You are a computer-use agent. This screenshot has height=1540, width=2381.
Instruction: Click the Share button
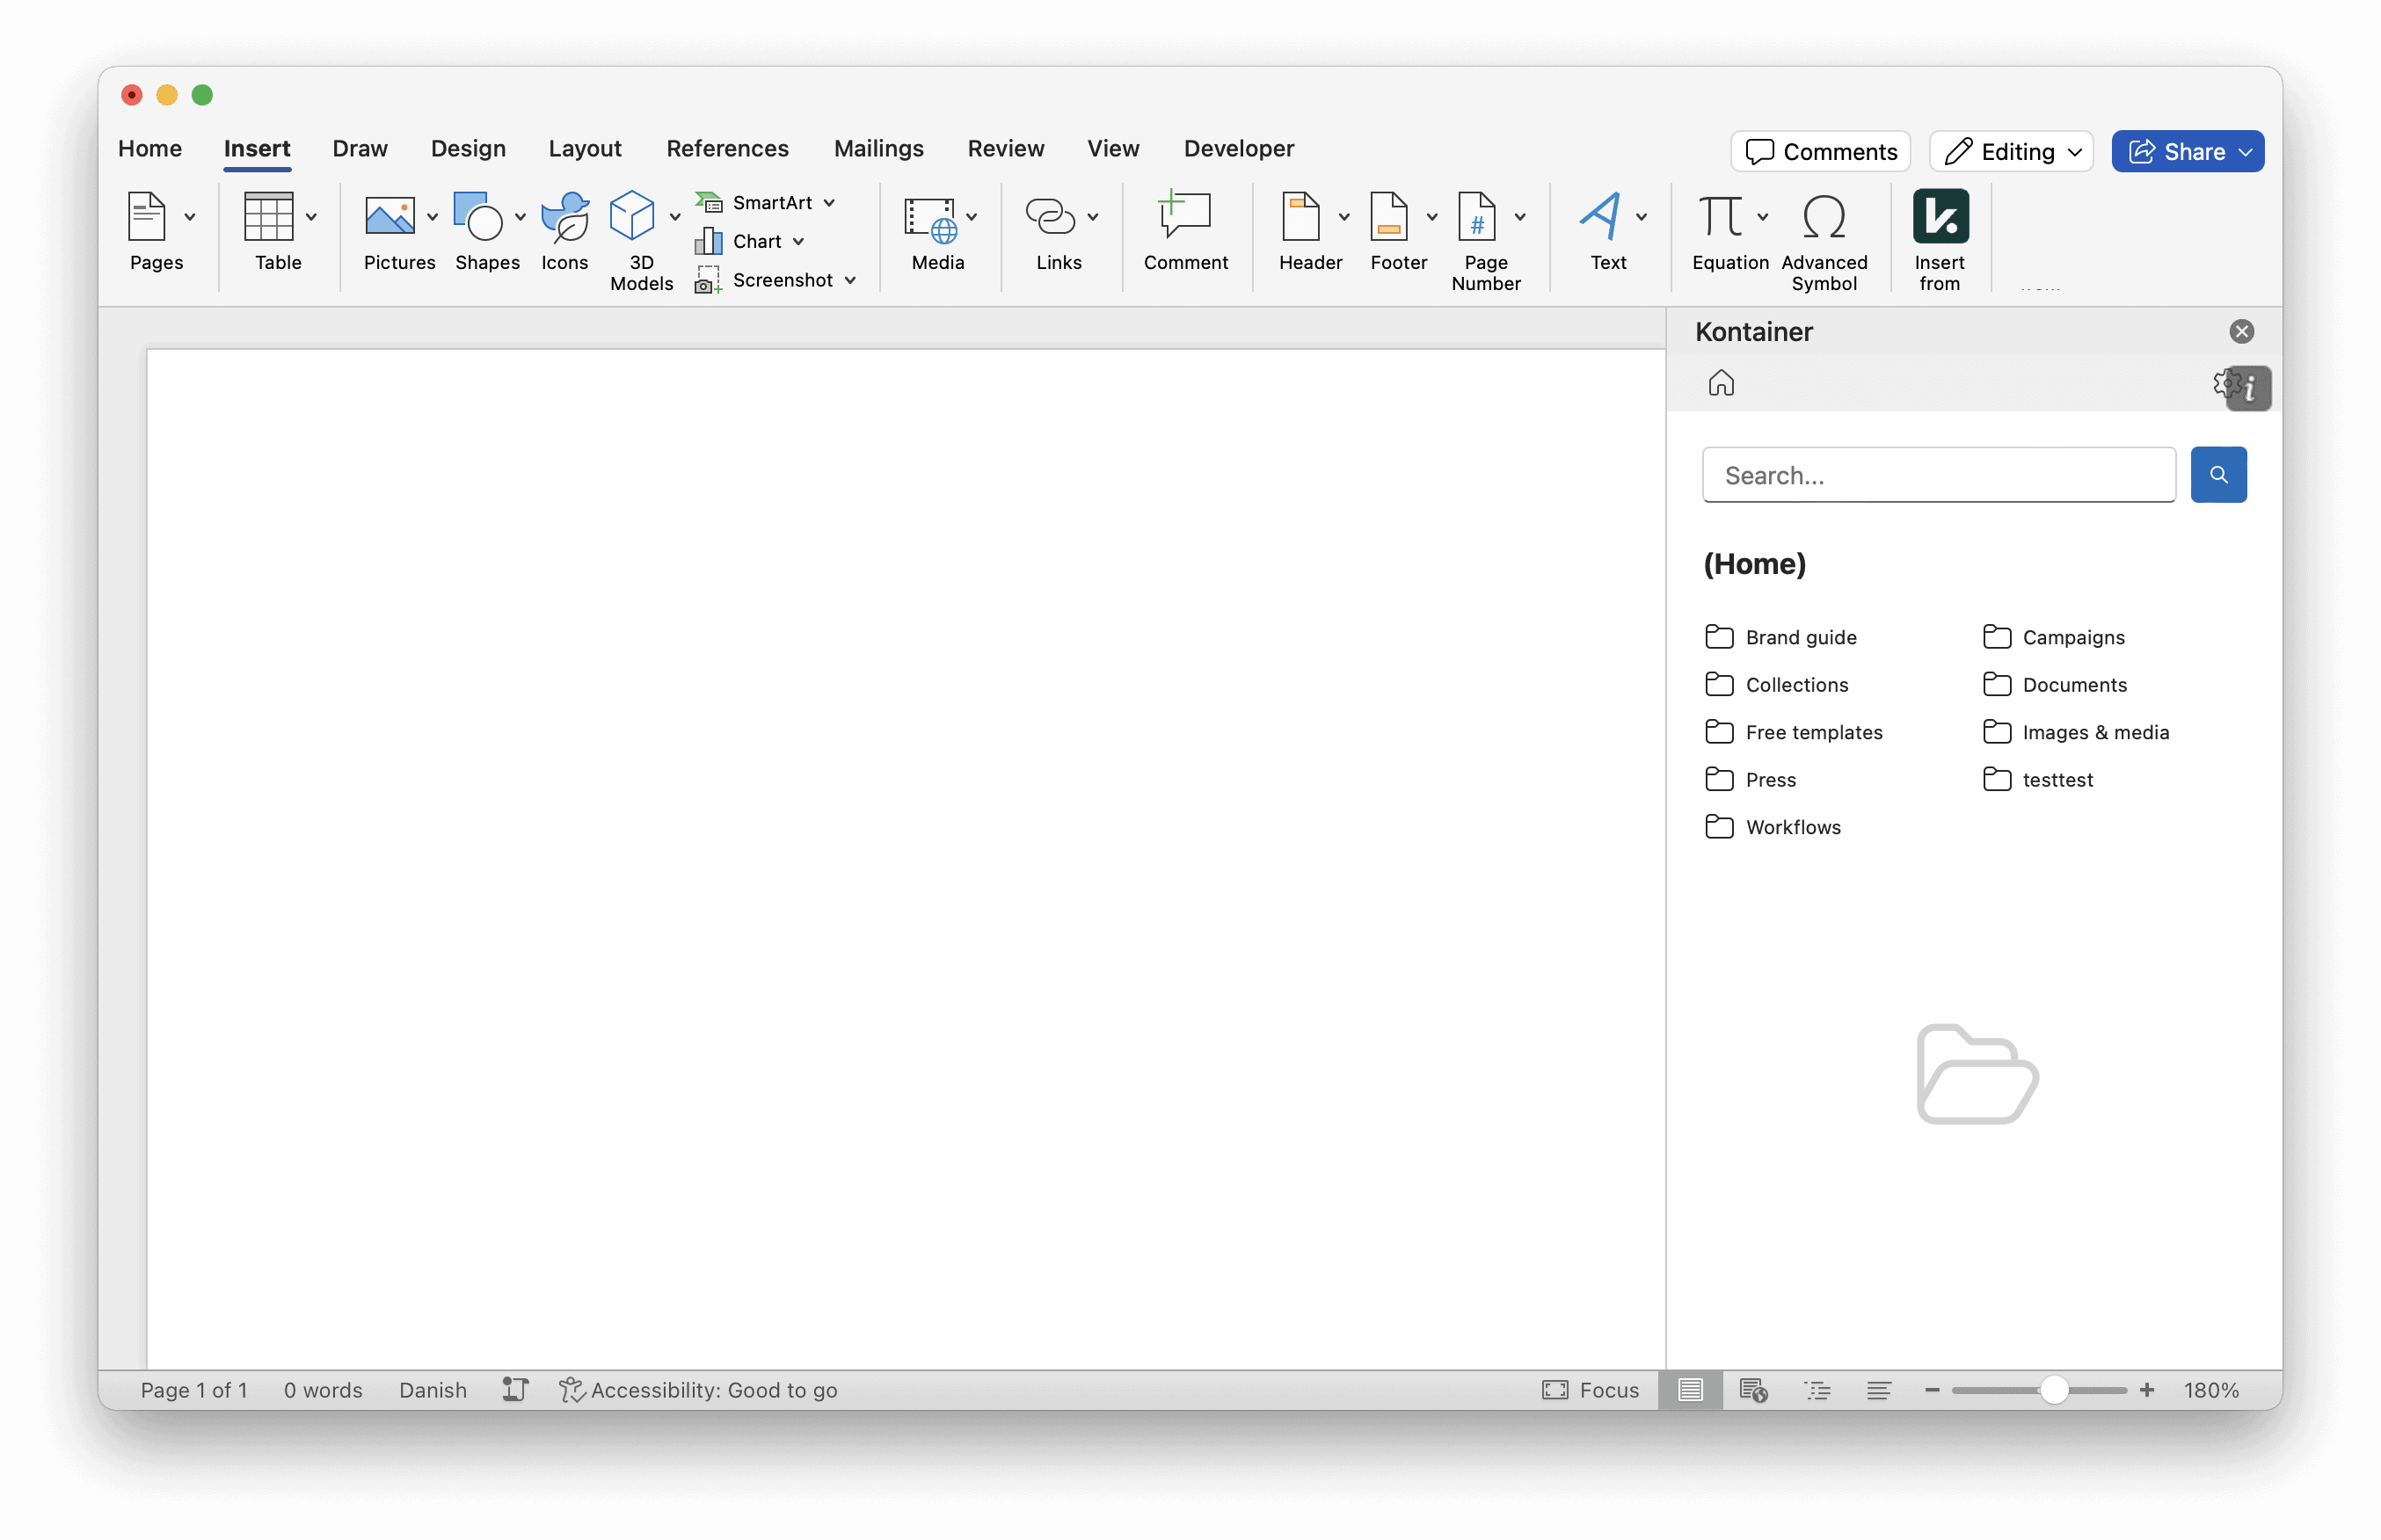pos(2188,151)
